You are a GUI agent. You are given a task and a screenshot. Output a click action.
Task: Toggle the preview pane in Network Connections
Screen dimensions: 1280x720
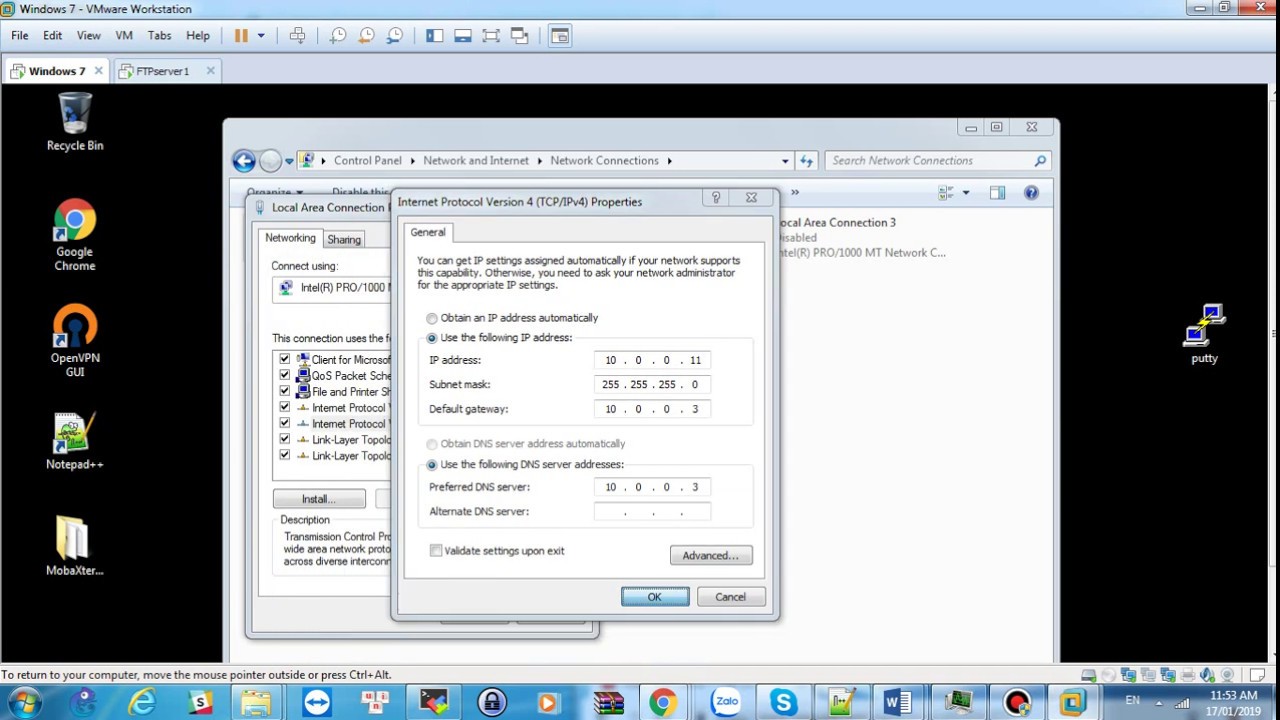[997, 193]
